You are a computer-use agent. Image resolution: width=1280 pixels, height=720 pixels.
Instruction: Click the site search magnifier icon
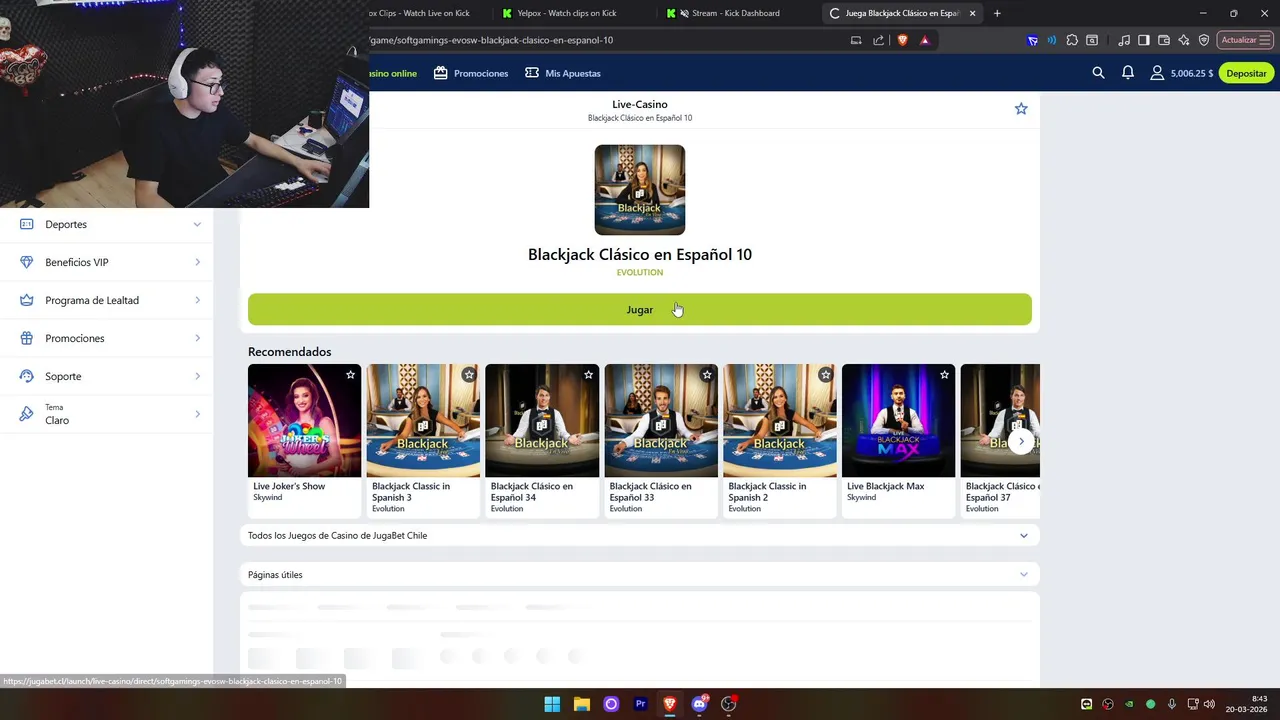[1098, 73]
